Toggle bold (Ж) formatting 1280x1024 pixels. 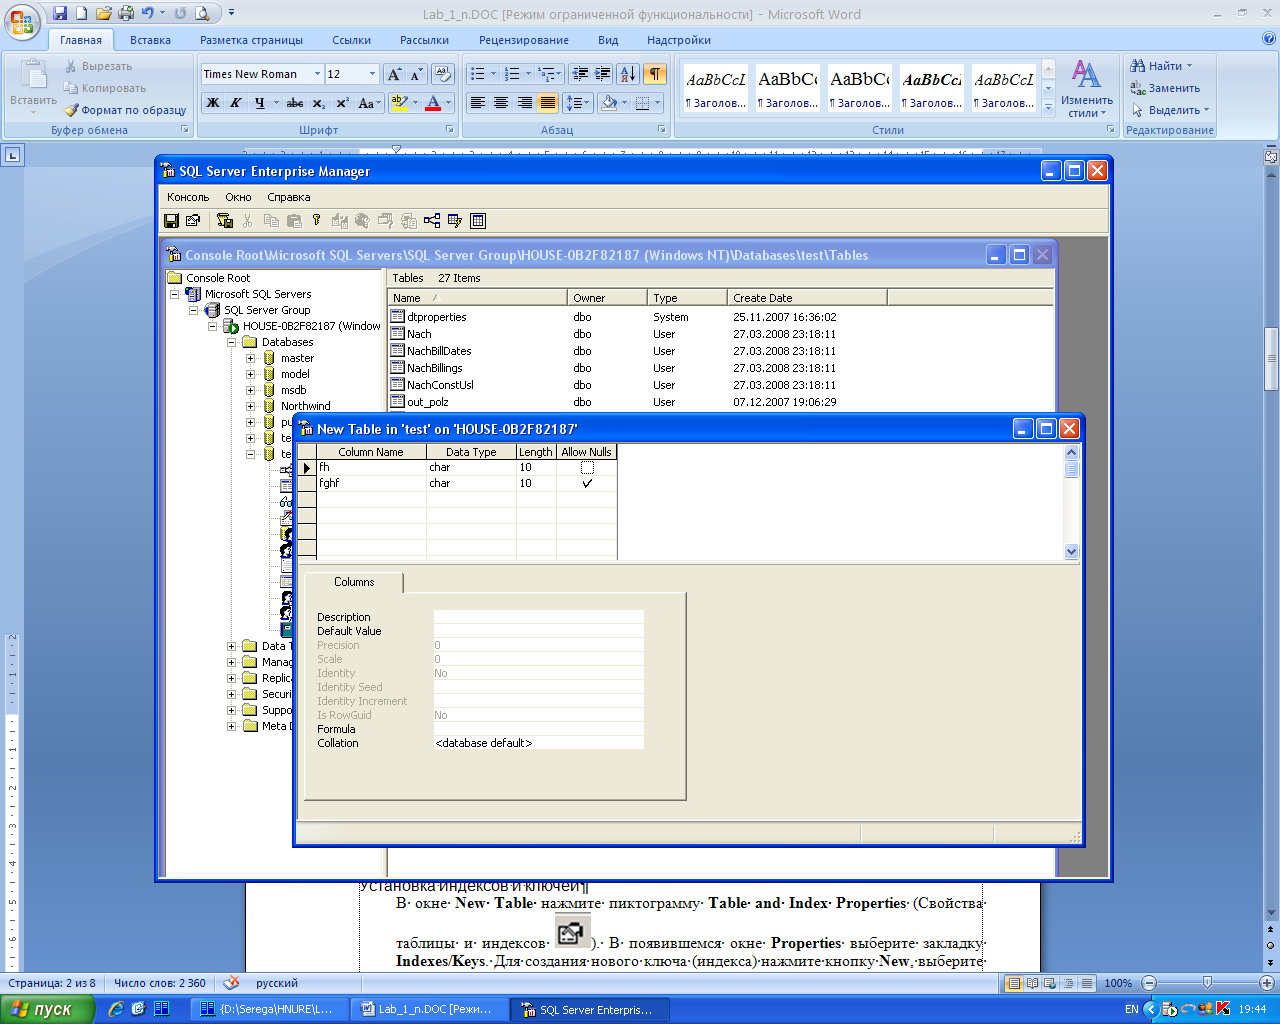click(x=213, y=103)
